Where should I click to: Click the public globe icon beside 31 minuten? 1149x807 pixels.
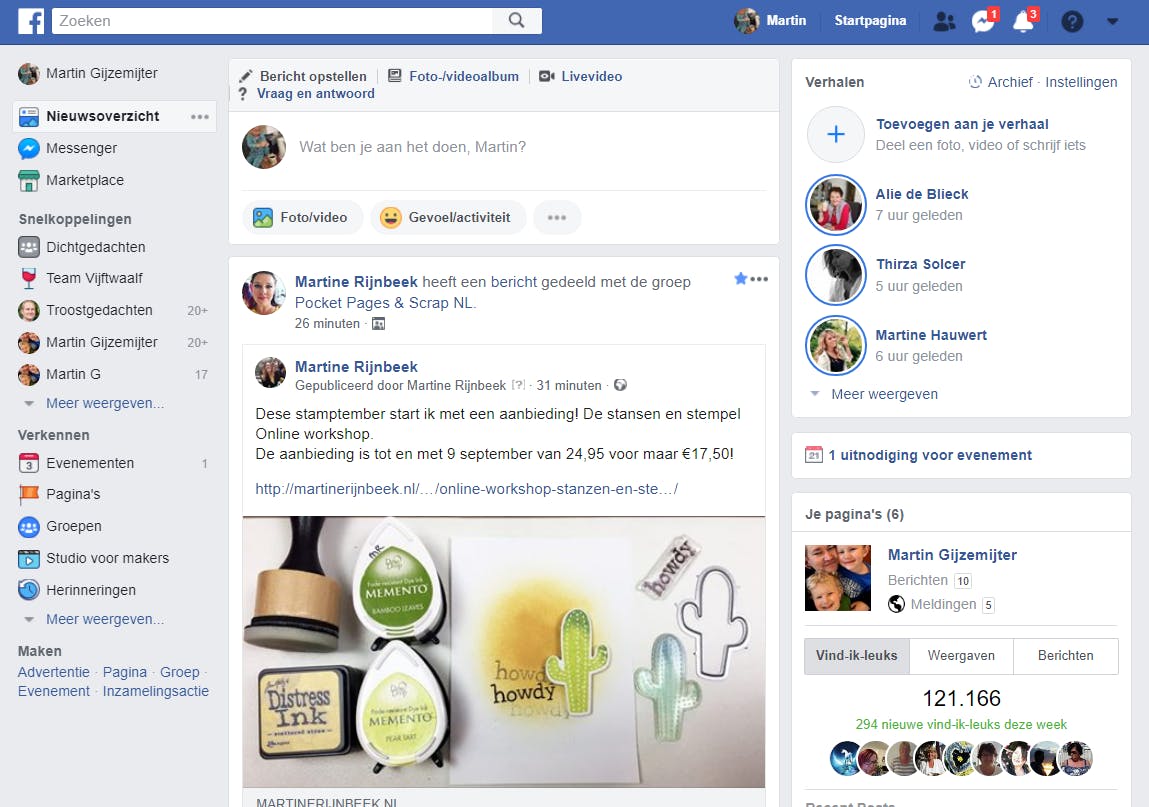click(x=620, y=385)
